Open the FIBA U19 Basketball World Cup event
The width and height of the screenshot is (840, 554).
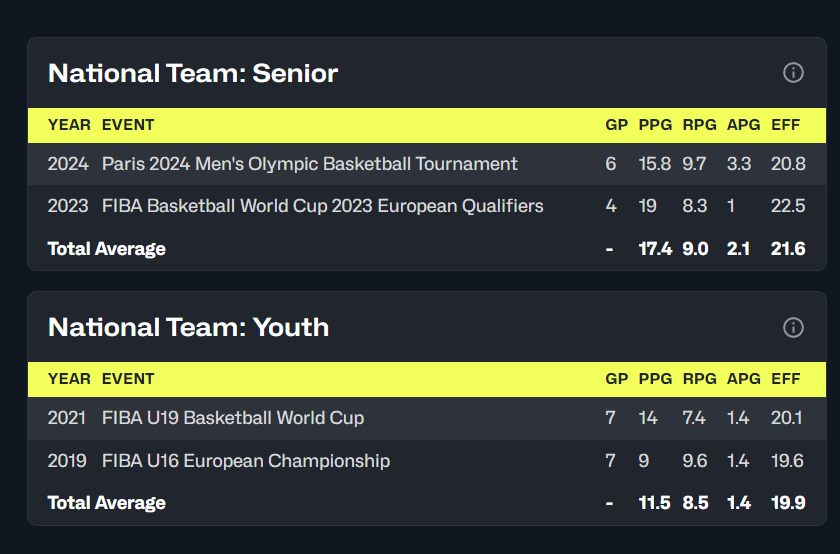point(233,418)
